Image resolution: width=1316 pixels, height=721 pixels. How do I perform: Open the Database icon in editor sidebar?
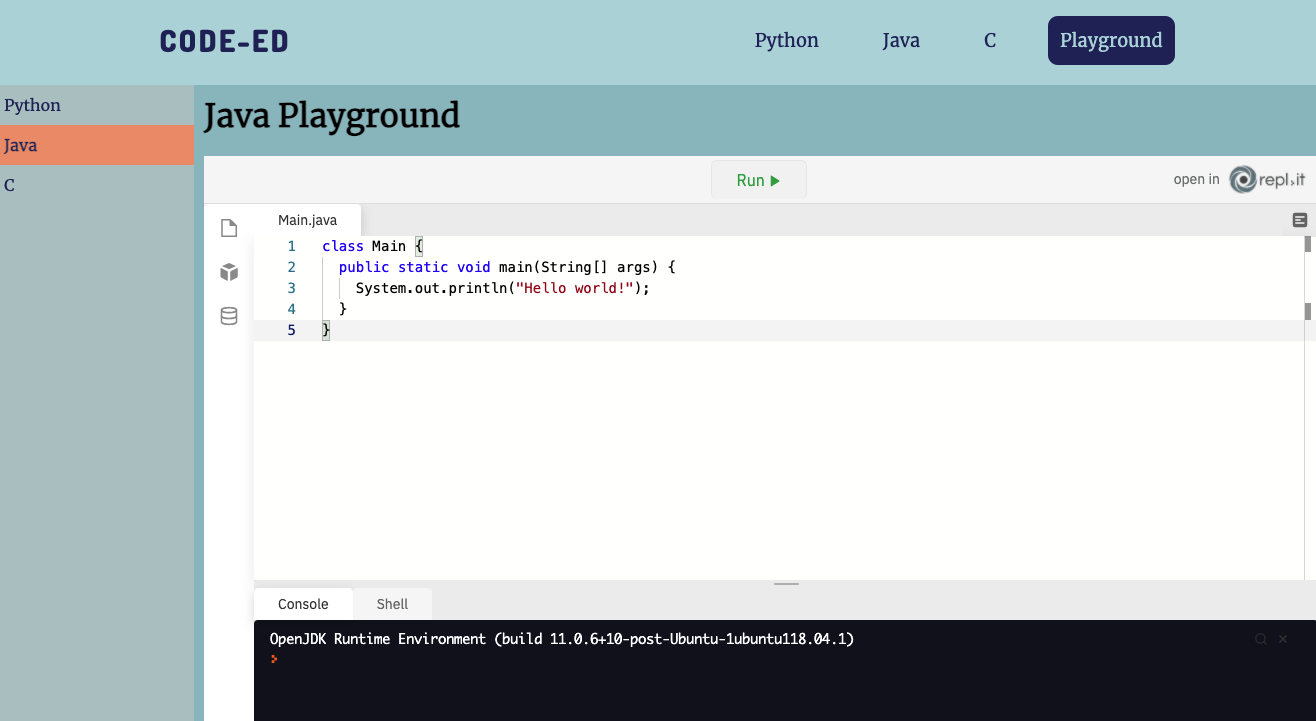tap(229, 316)
